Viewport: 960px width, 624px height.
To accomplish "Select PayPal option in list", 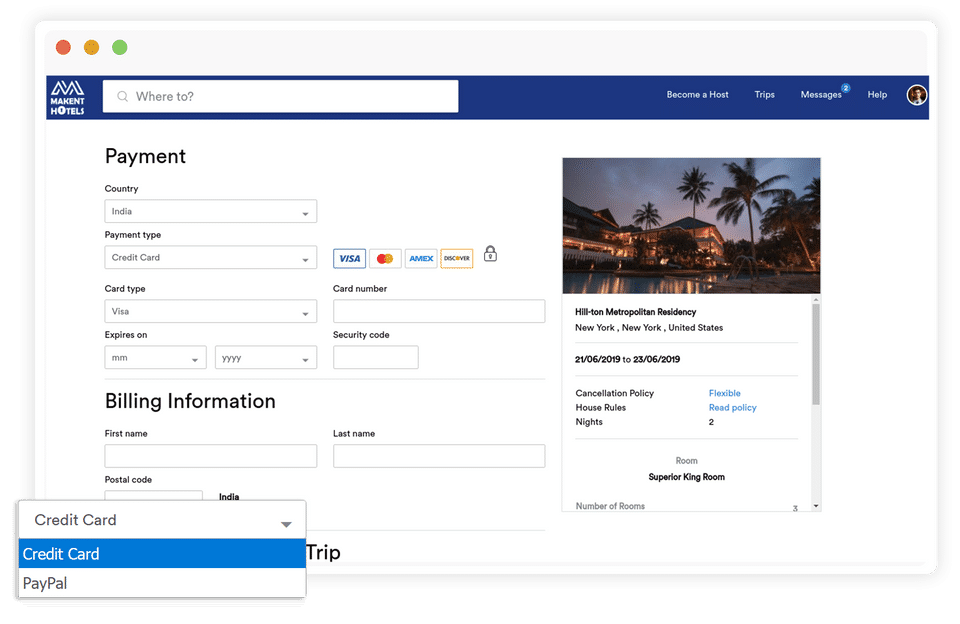I will 162,583.
